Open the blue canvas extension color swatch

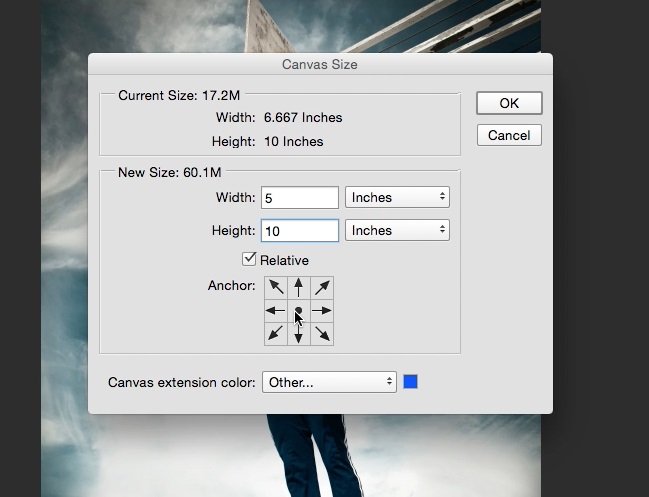coord(411,382)
